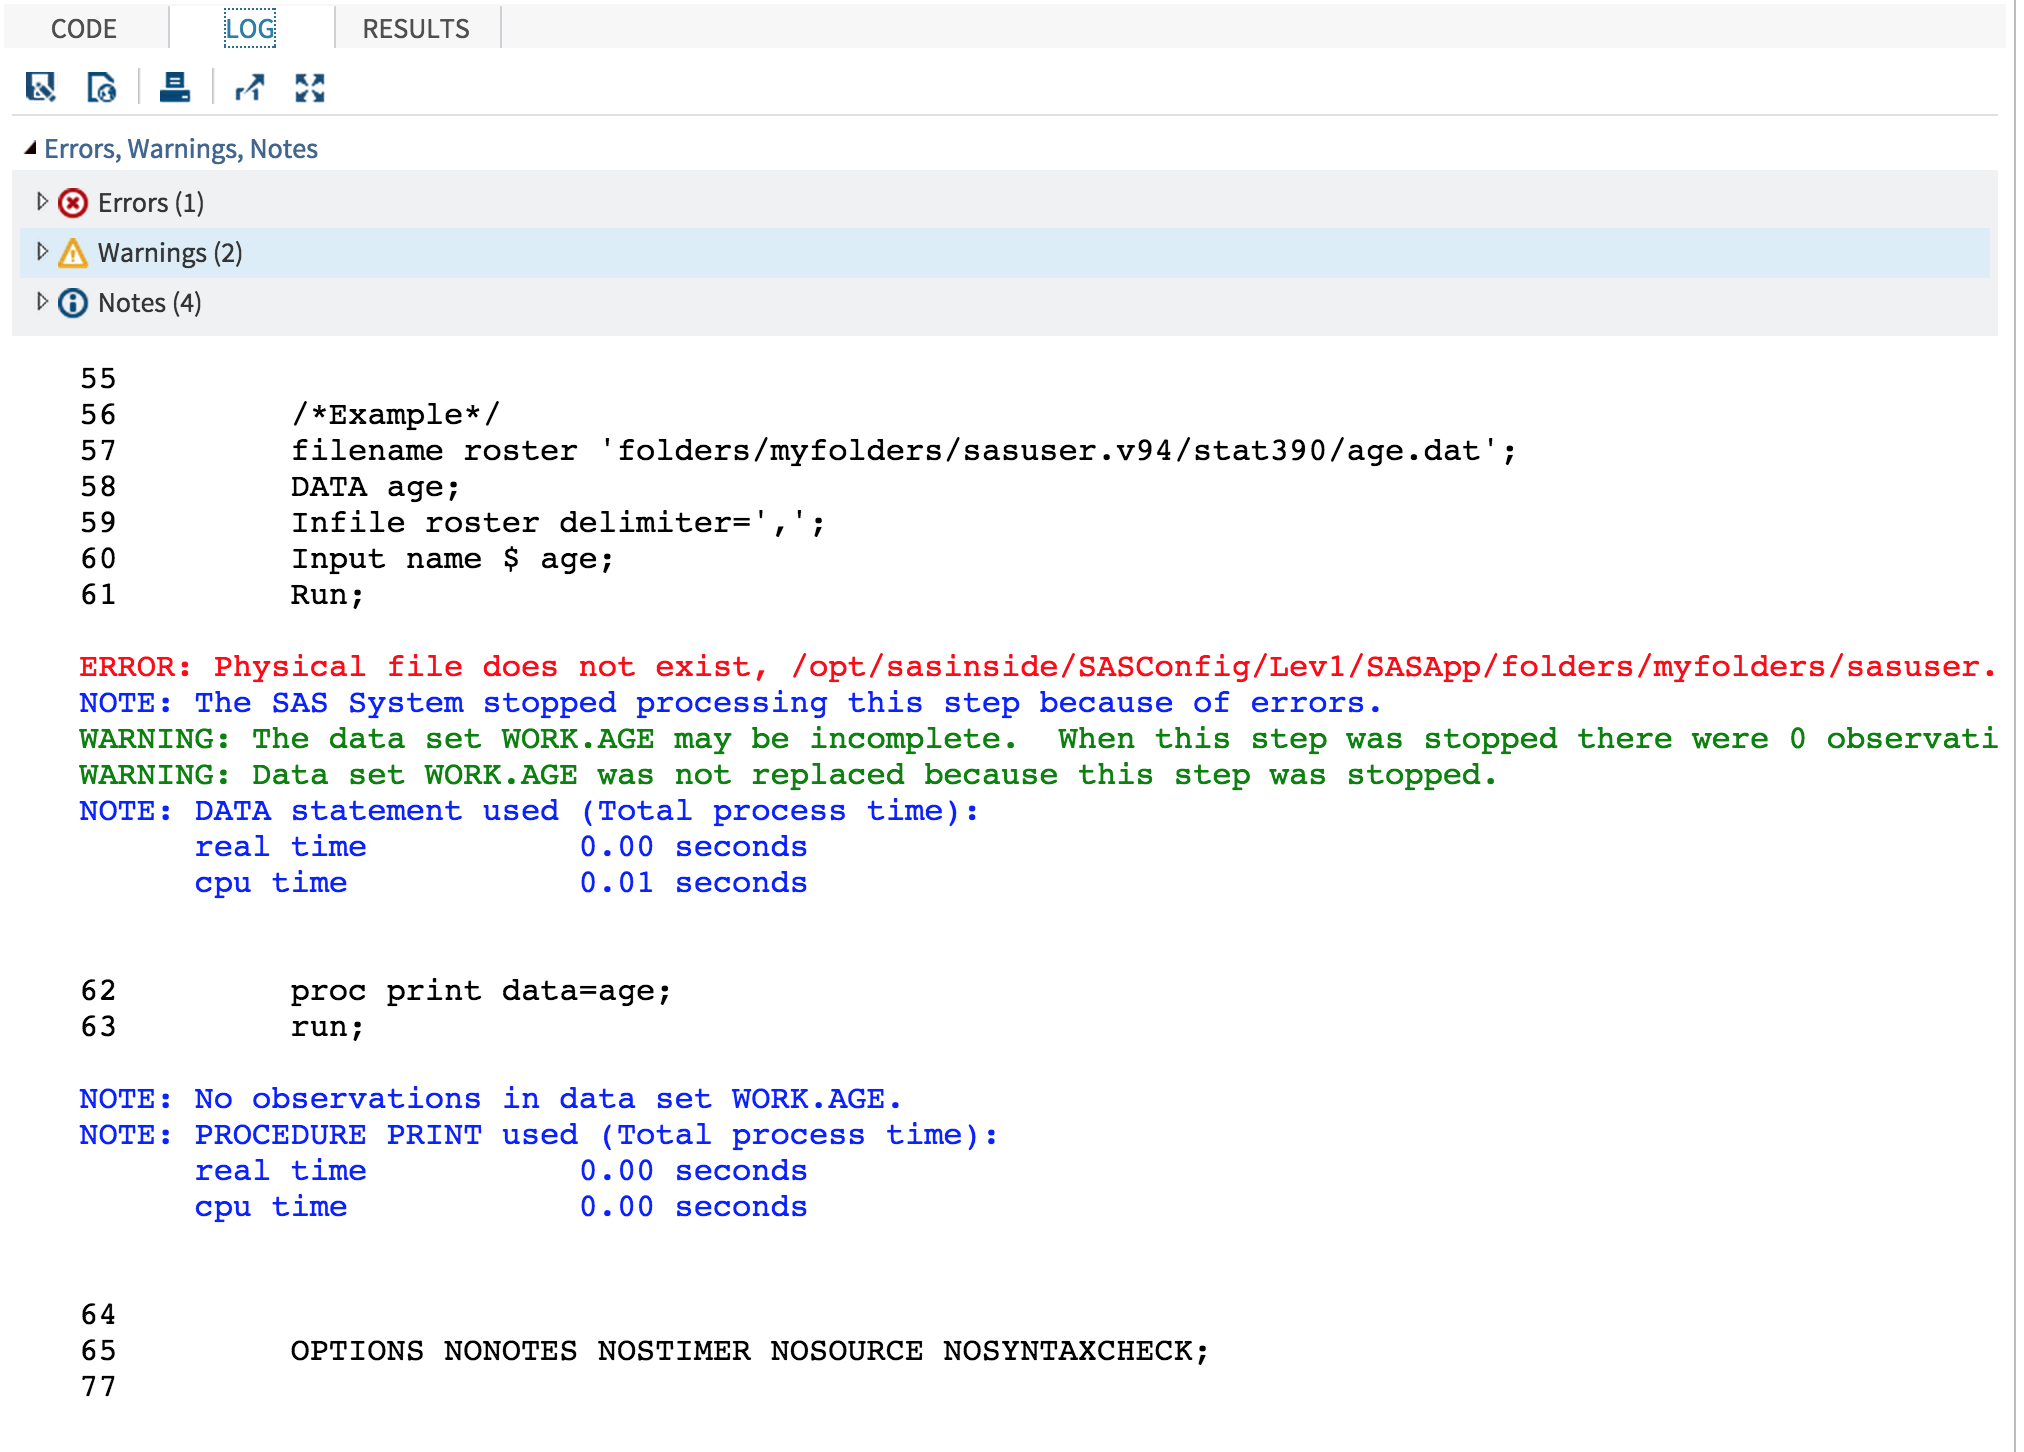The height and width of the screenshot is (1452, 2024).
Task: Switch to the RESULTS tab
Action: point(416,29)
